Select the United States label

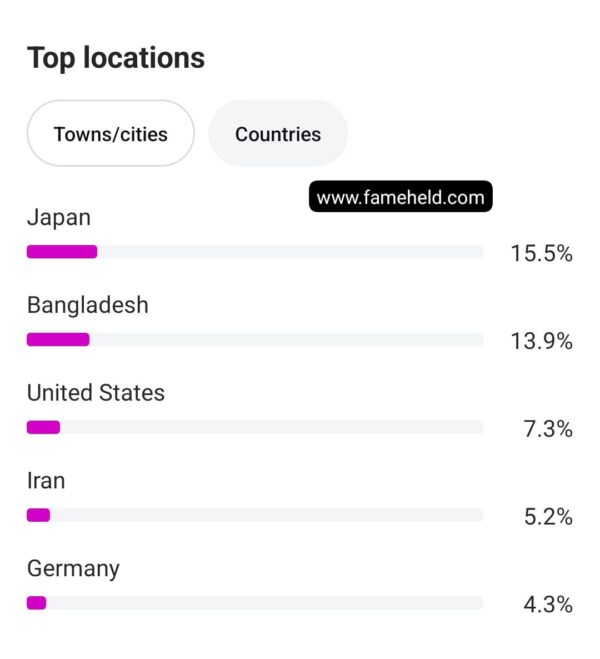coord(96,393)
